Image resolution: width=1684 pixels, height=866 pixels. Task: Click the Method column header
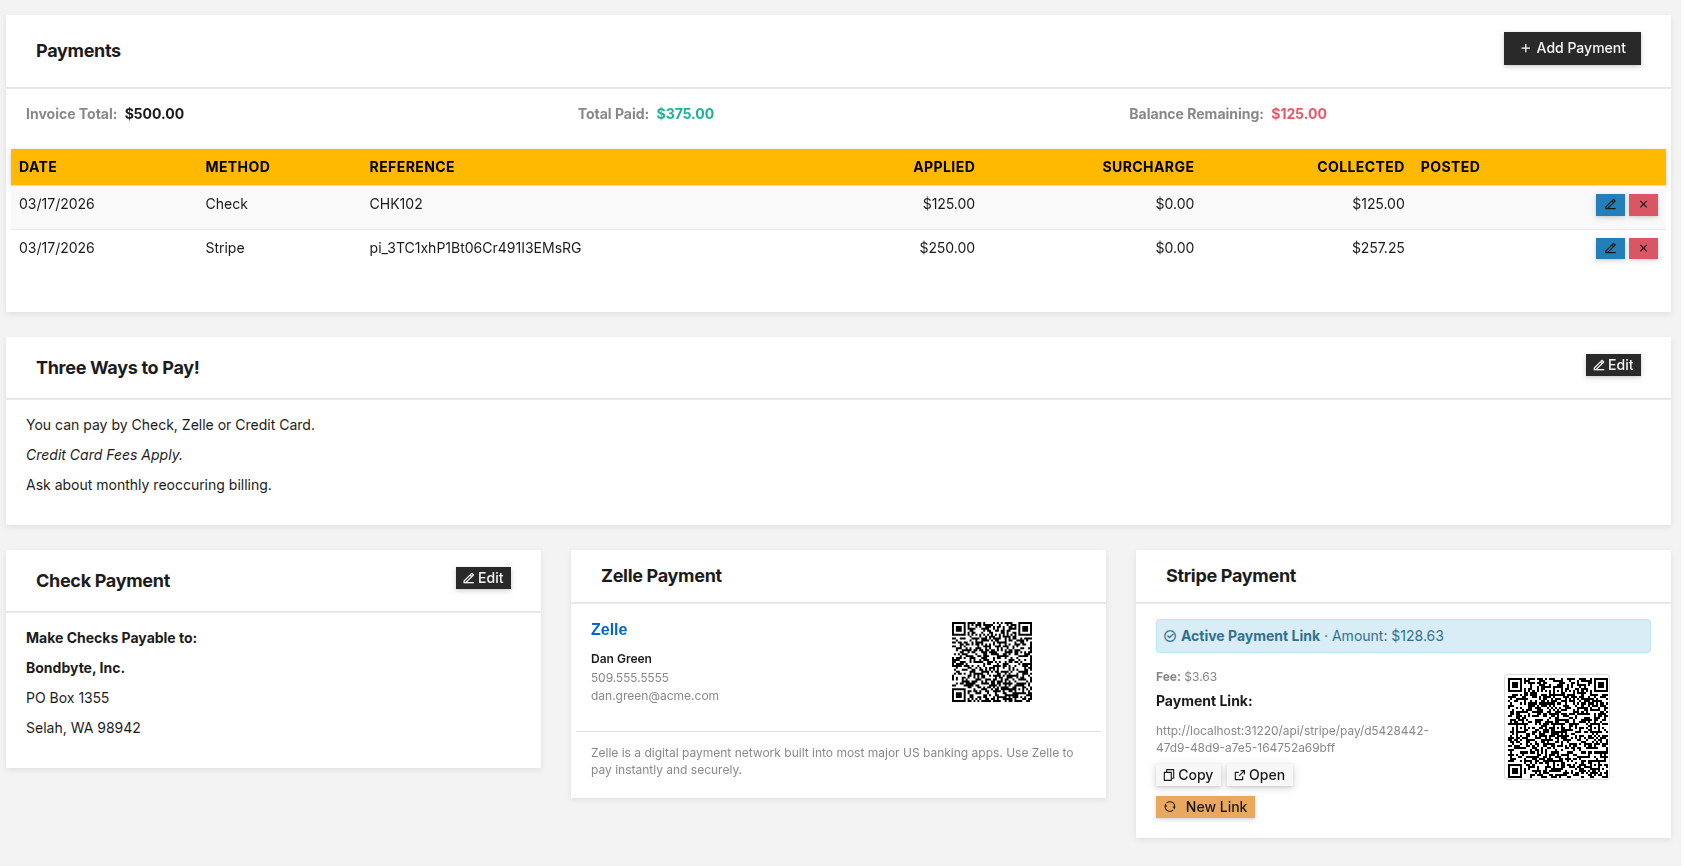[x=237, y=167]
